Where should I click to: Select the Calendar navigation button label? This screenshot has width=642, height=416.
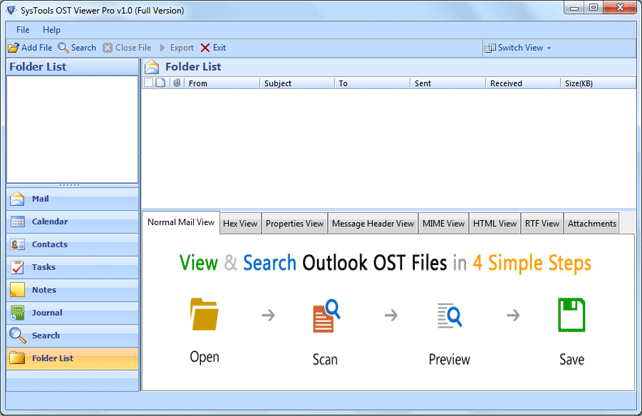[x=50, y=222]
